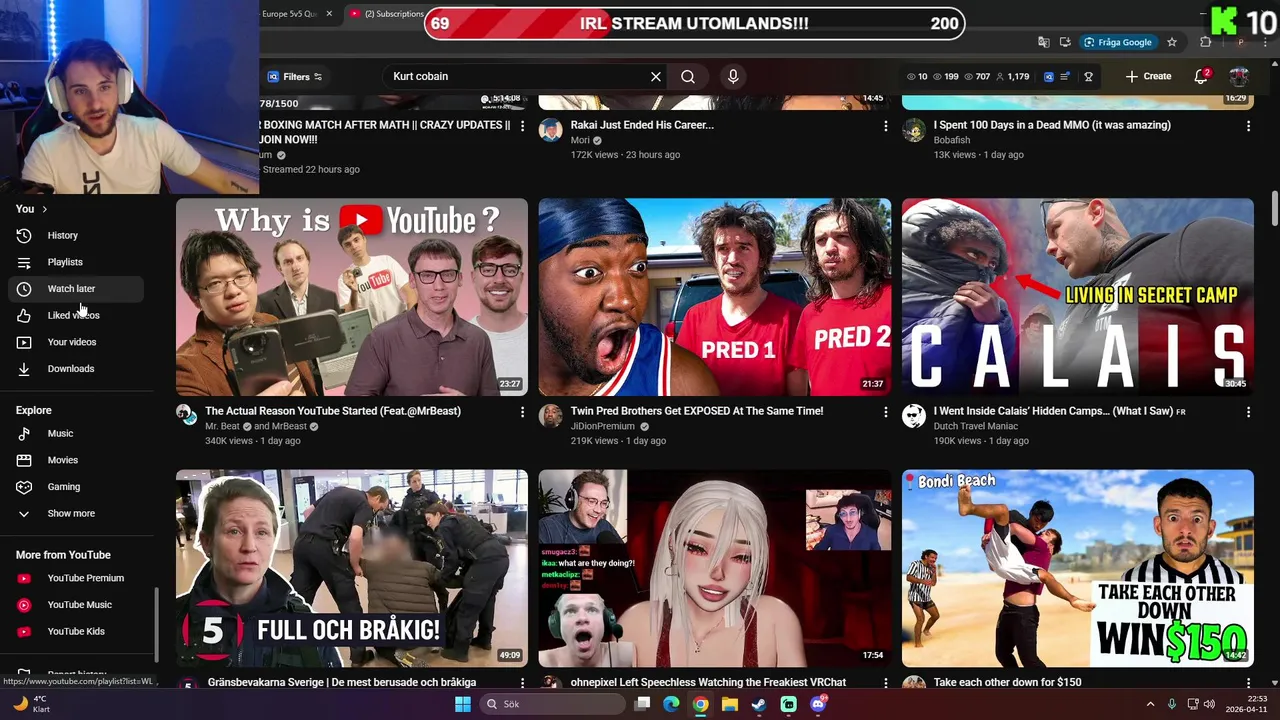The image size is (1280, 720).
Task: Click the search magnifier button
Action: pyautogui.click(x=688, y=76)
